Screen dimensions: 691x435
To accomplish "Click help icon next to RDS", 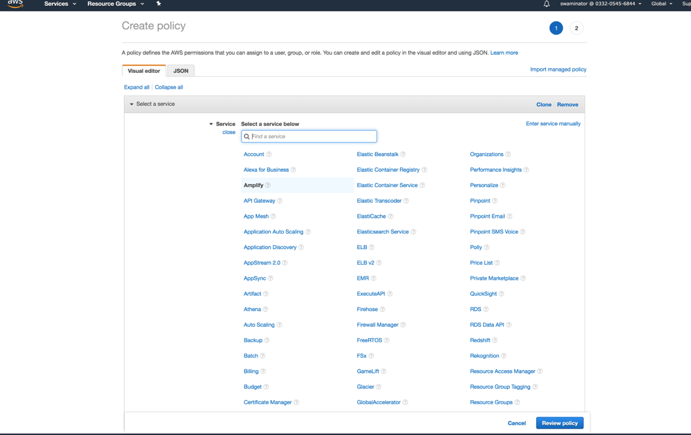I will coord(486,309).
